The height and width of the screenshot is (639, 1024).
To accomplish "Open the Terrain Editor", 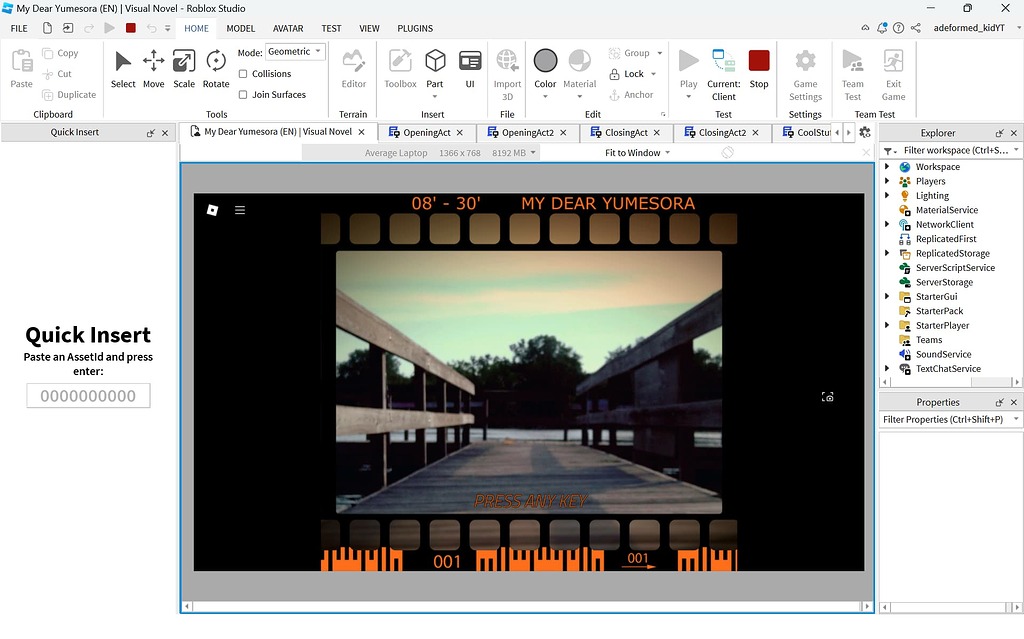I will tap(353, 70).
